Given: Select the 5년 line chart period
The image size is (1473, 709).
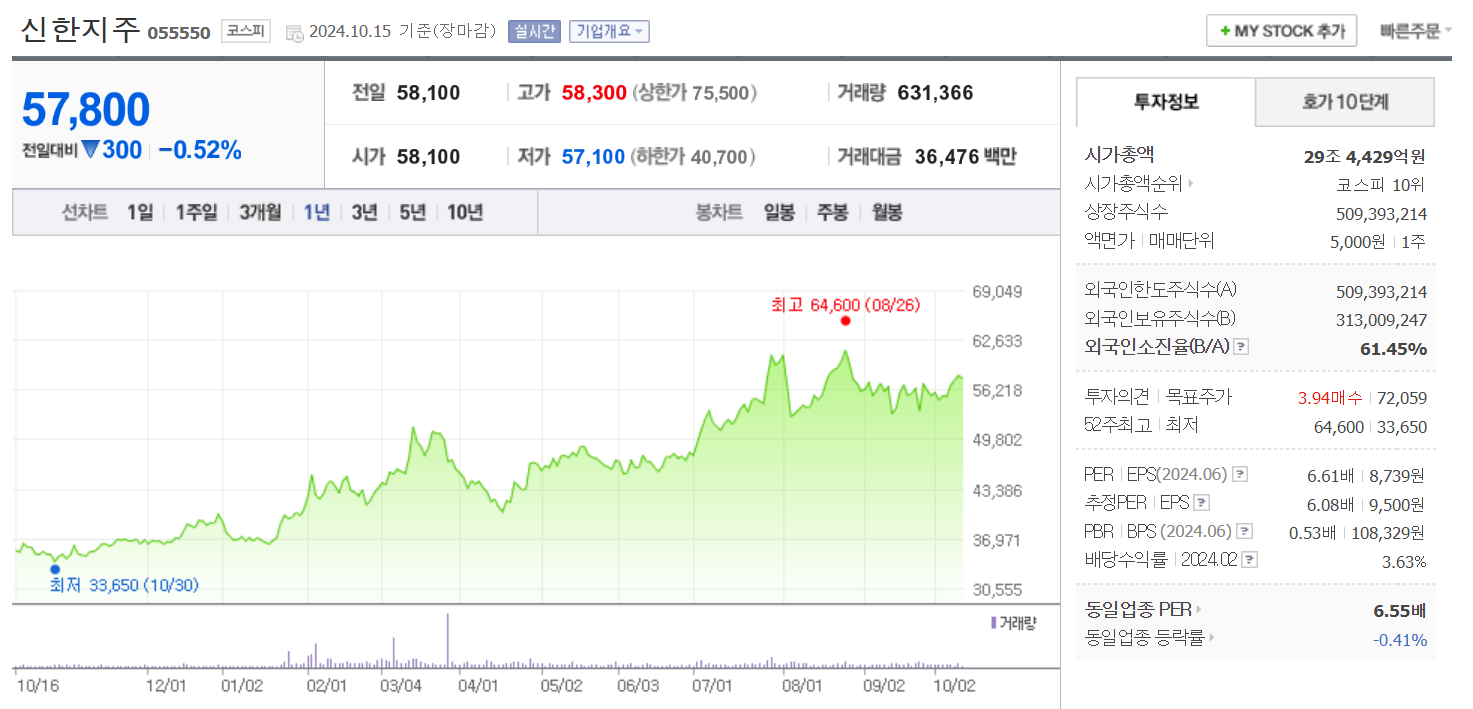Looking at the screenshot, I should (413, 212).
